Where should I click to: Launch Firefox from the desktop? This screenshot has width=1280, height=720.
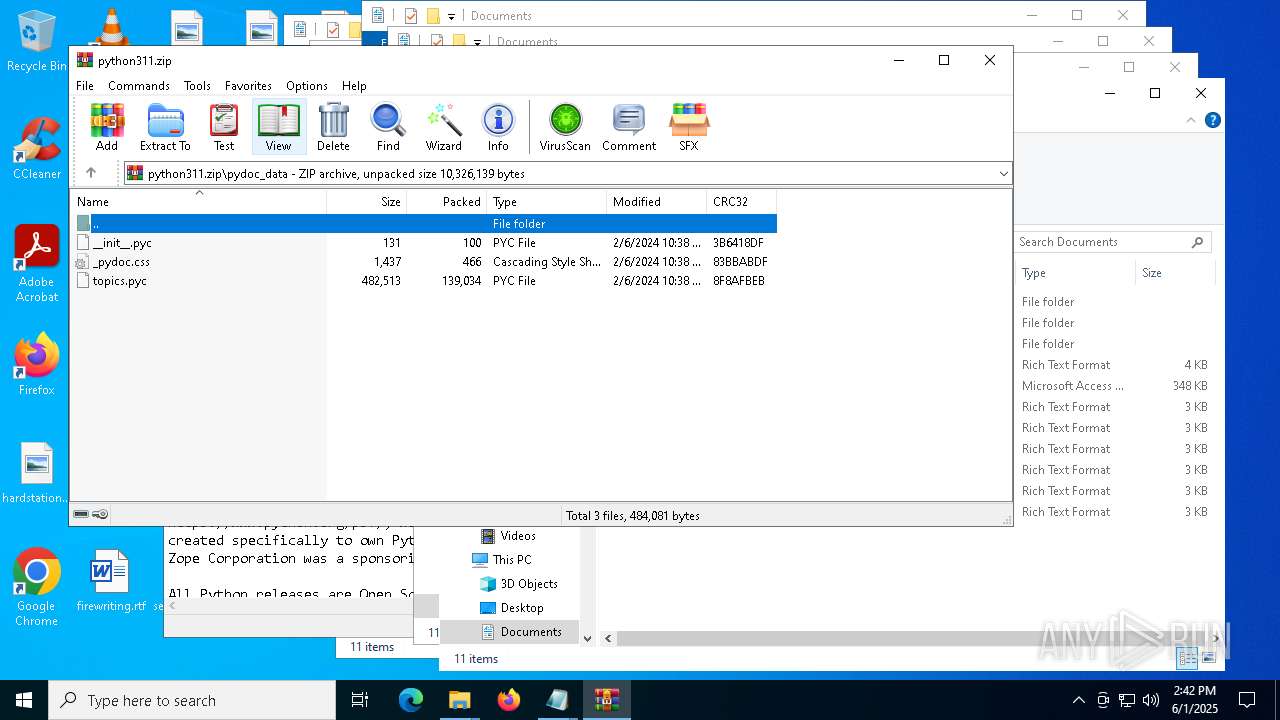pyautogui.click(x=37, y=365)
